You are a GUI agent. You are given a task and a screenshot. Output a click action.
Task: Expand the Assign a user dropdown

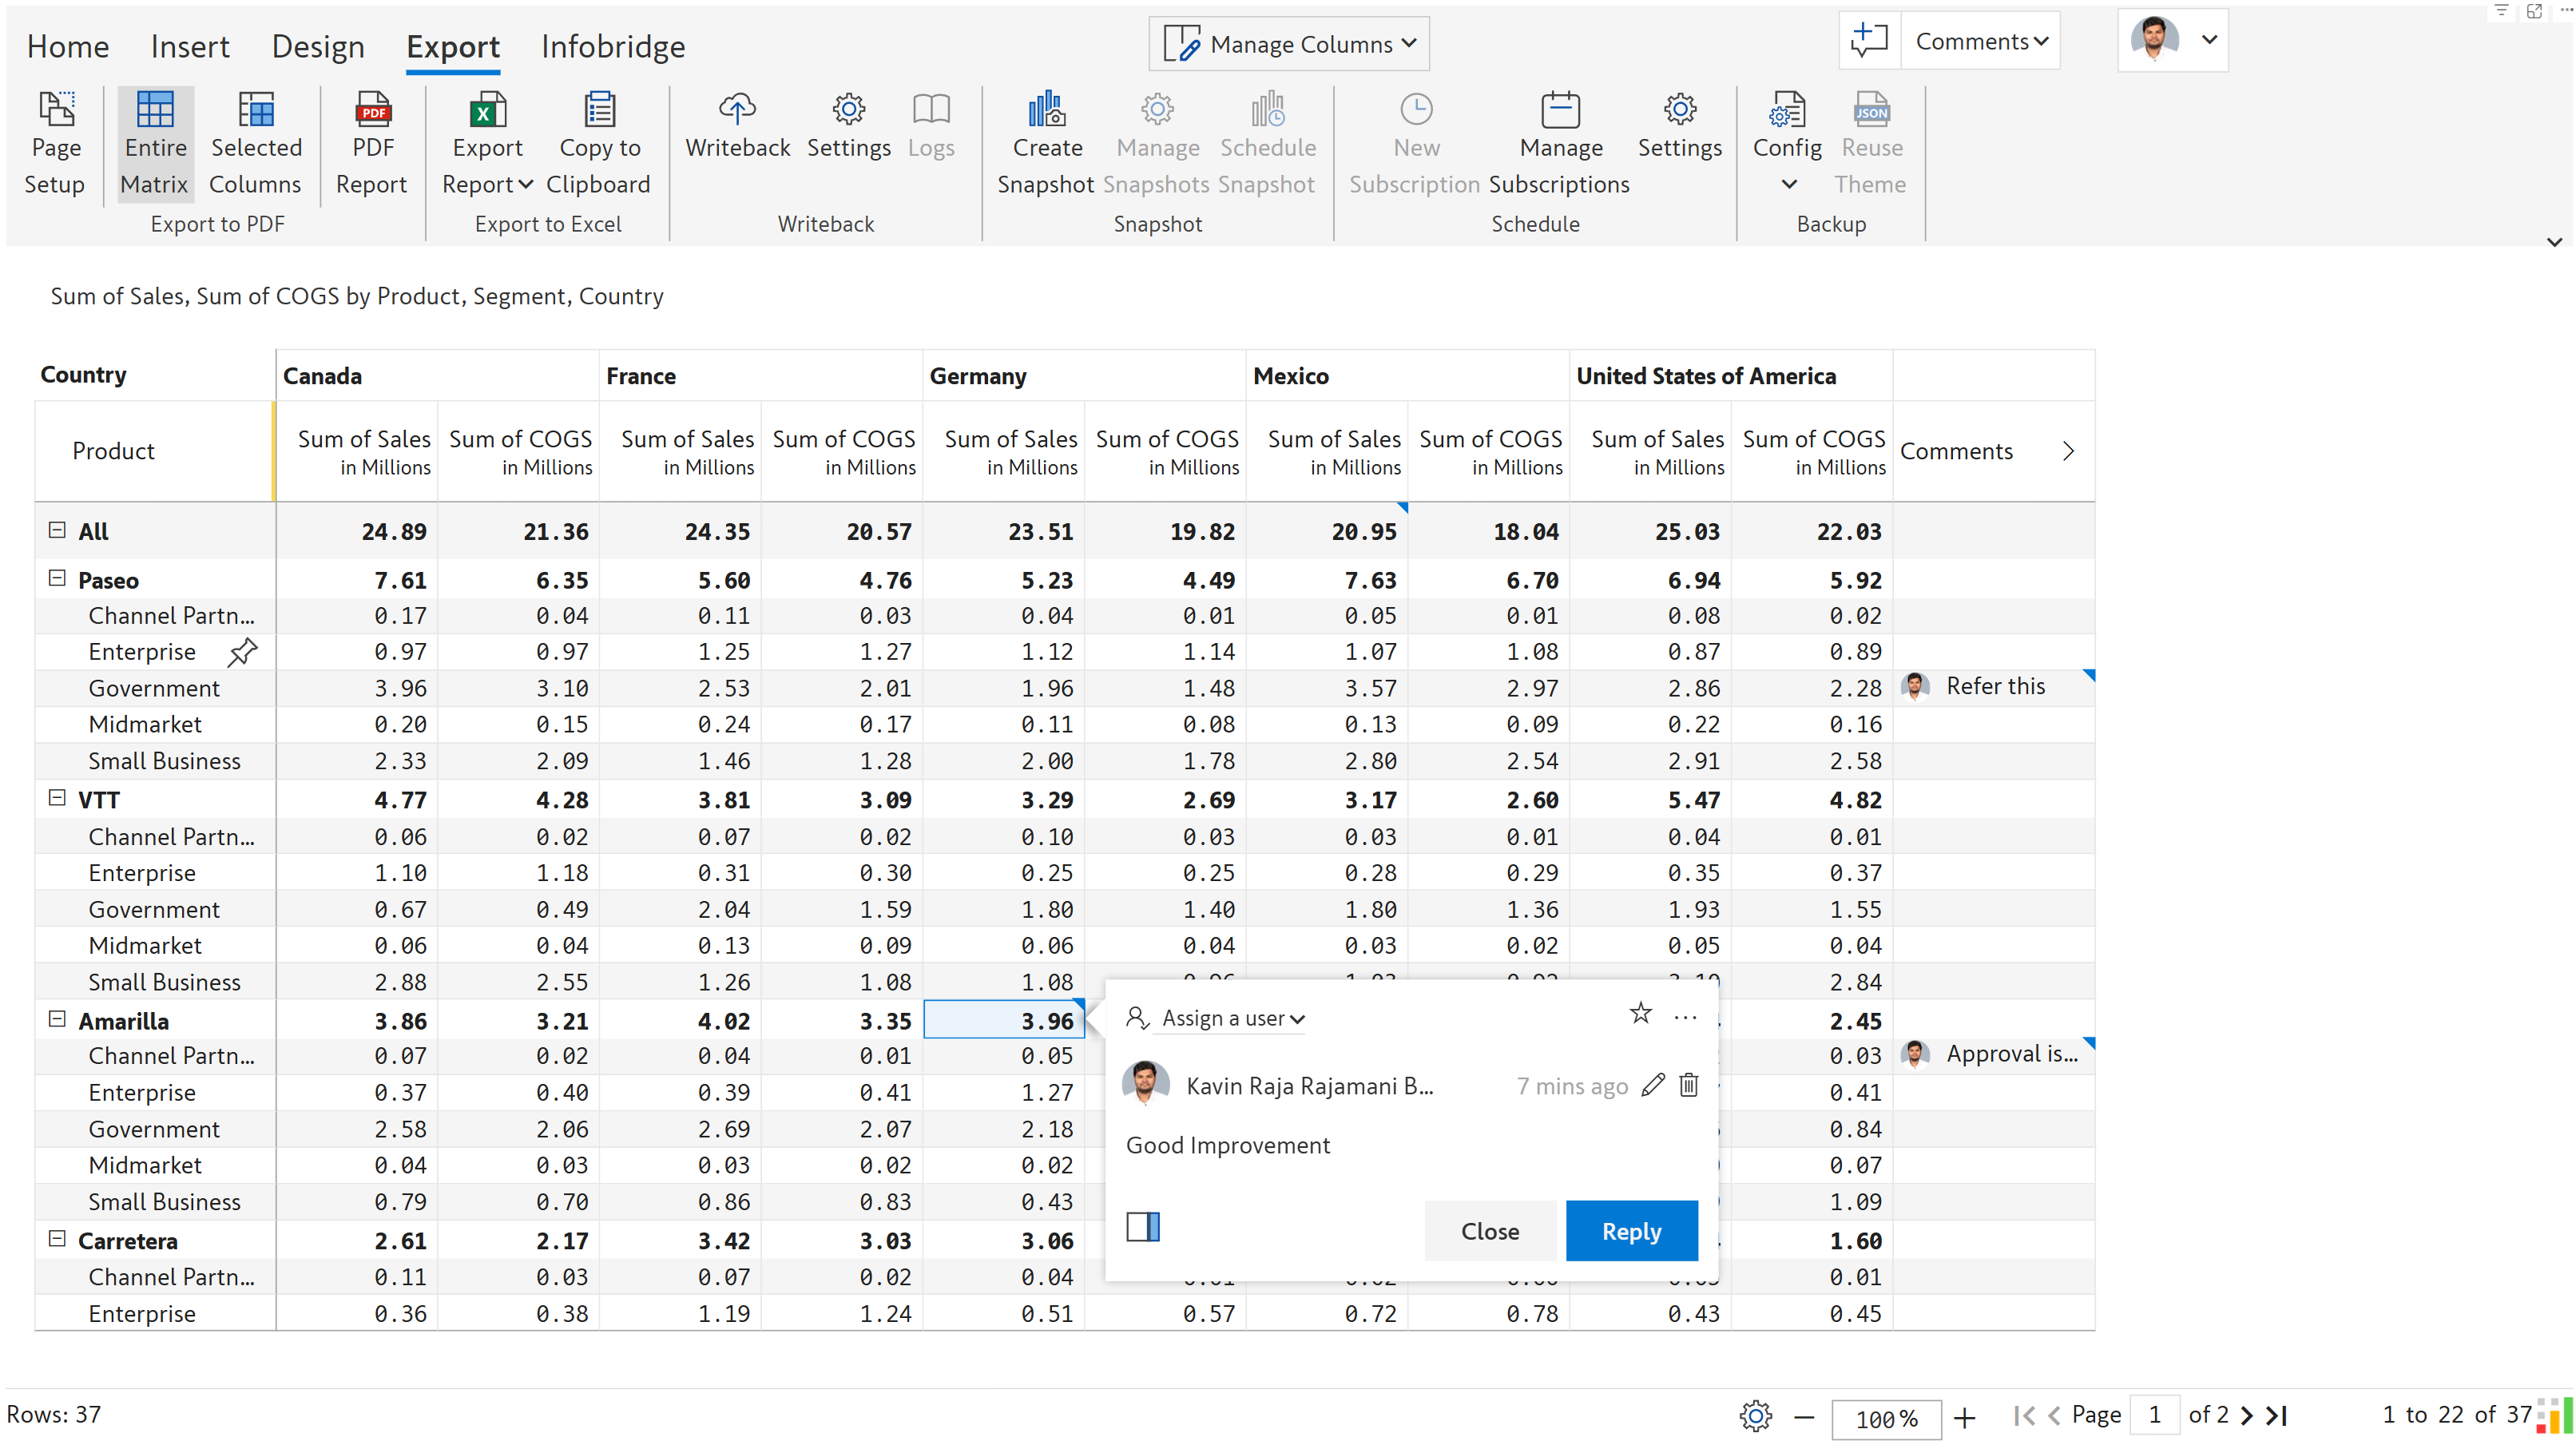pyautogui.click(x=1232, y=1018)
